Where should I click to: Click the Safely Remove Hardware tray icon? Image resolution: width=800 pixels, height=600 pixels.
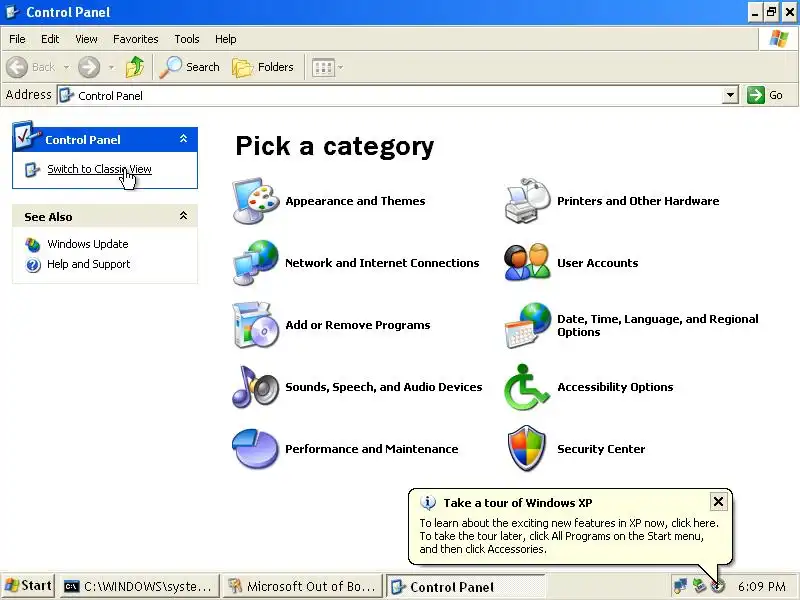[x=699, y=586]
